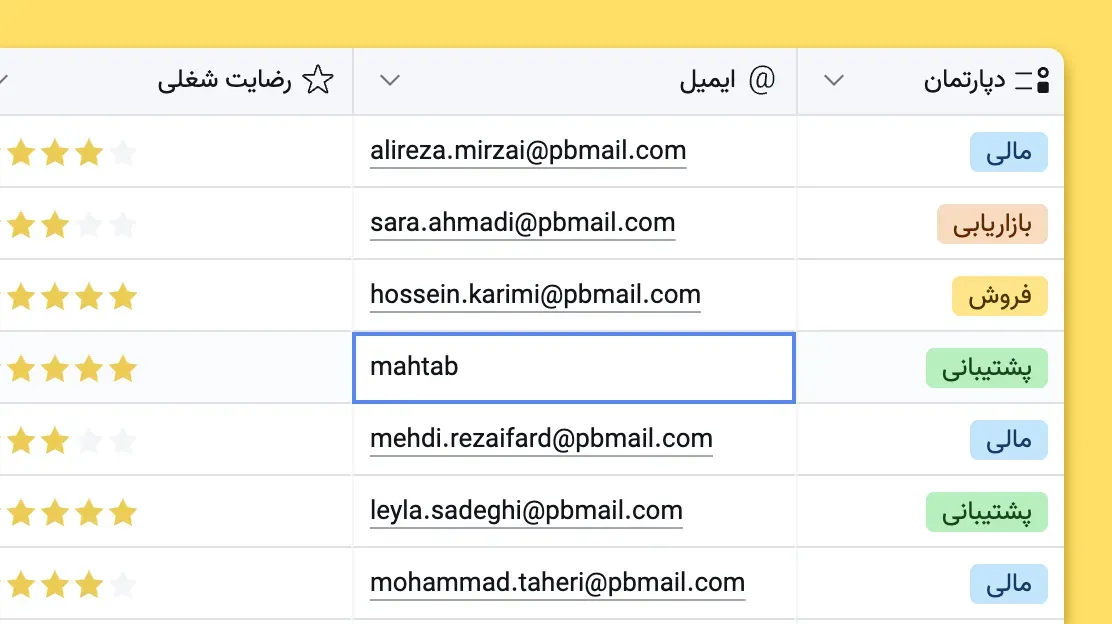This screenshot has height=624, width=1112.
Task: Click the department icon beside دپارتمان header
Action: [1034, 81]
